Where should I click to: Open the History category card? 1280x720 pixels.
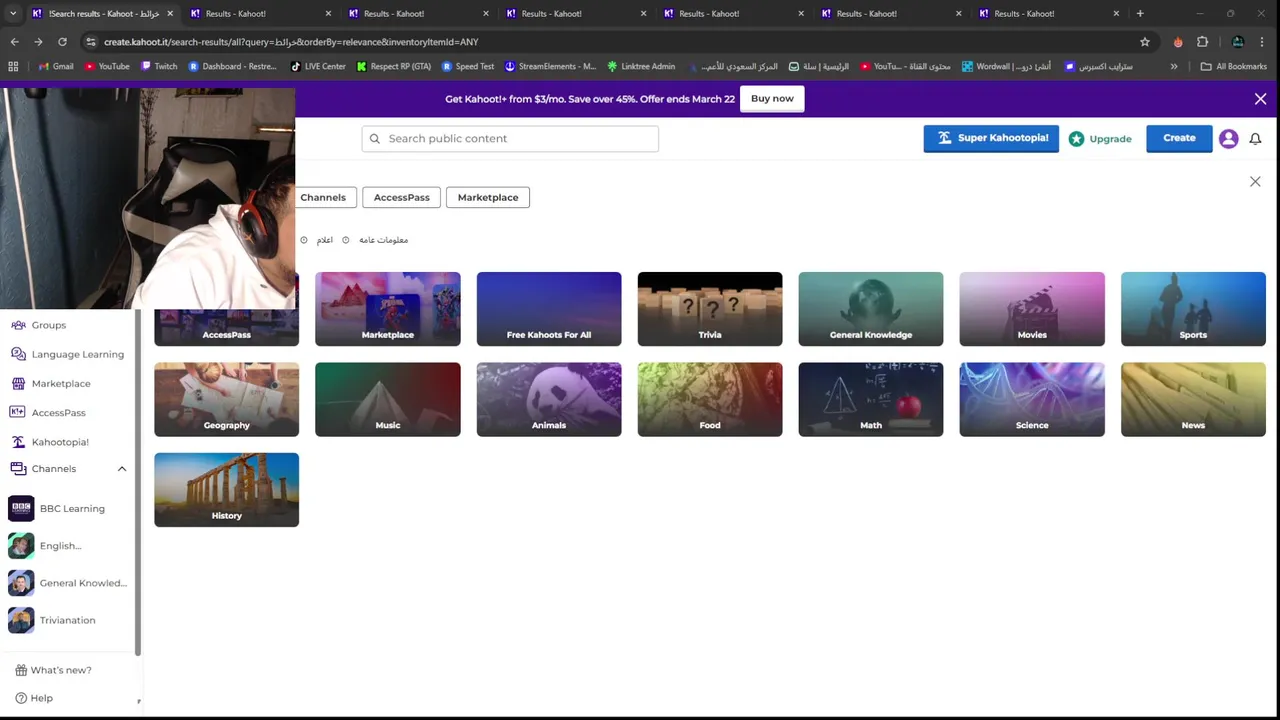click(227, 490)
